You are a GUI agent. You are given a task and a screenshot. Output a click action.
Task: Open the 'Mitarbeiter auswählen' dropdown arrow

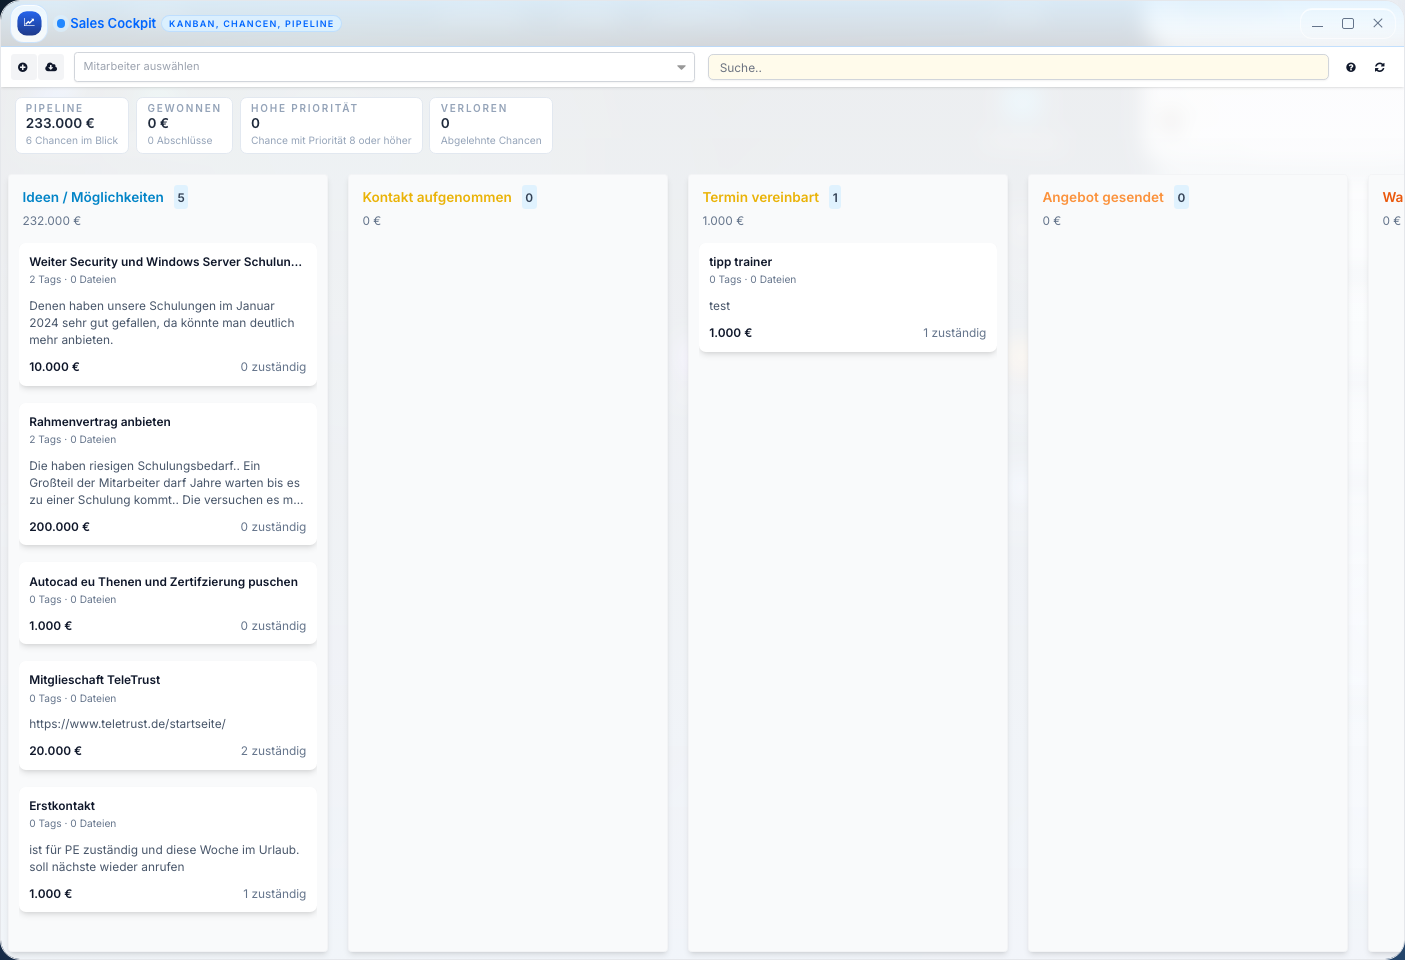[681, 67]
